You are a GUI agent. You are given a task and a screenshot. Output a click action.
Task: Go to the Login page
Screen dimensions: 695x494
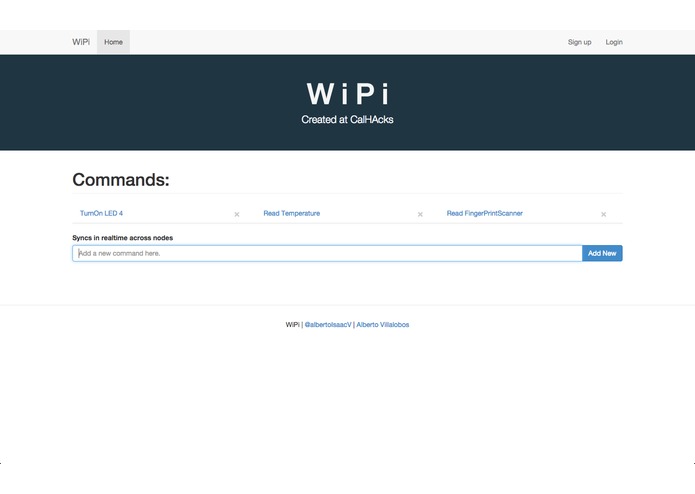tap(614, 42)
